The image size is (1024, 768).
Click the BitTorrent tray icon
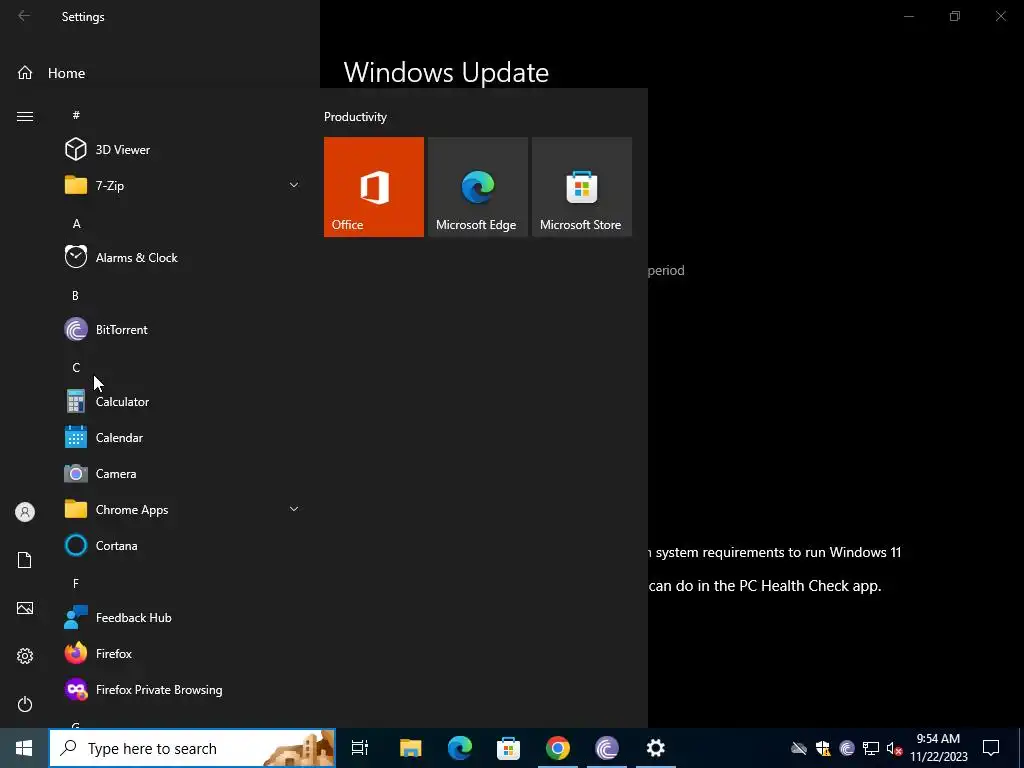pyautogui.click(x=847, y=748)
